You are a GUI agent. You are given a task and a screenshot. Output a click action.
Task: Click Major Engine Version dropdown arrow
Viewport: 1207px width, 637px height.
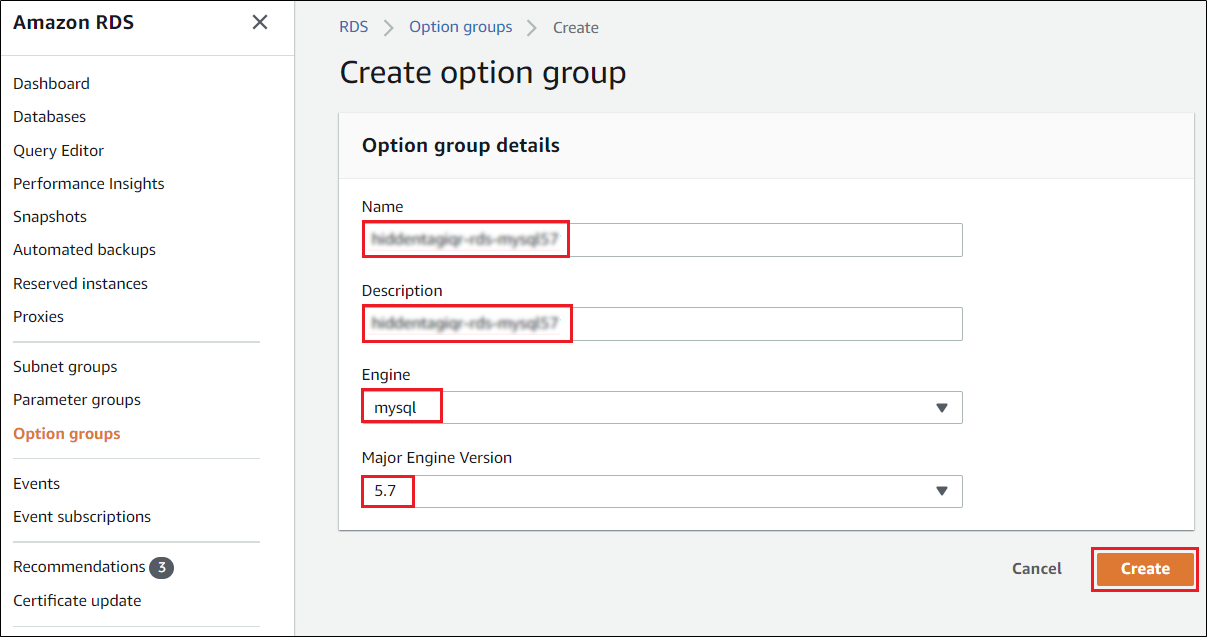941,492
